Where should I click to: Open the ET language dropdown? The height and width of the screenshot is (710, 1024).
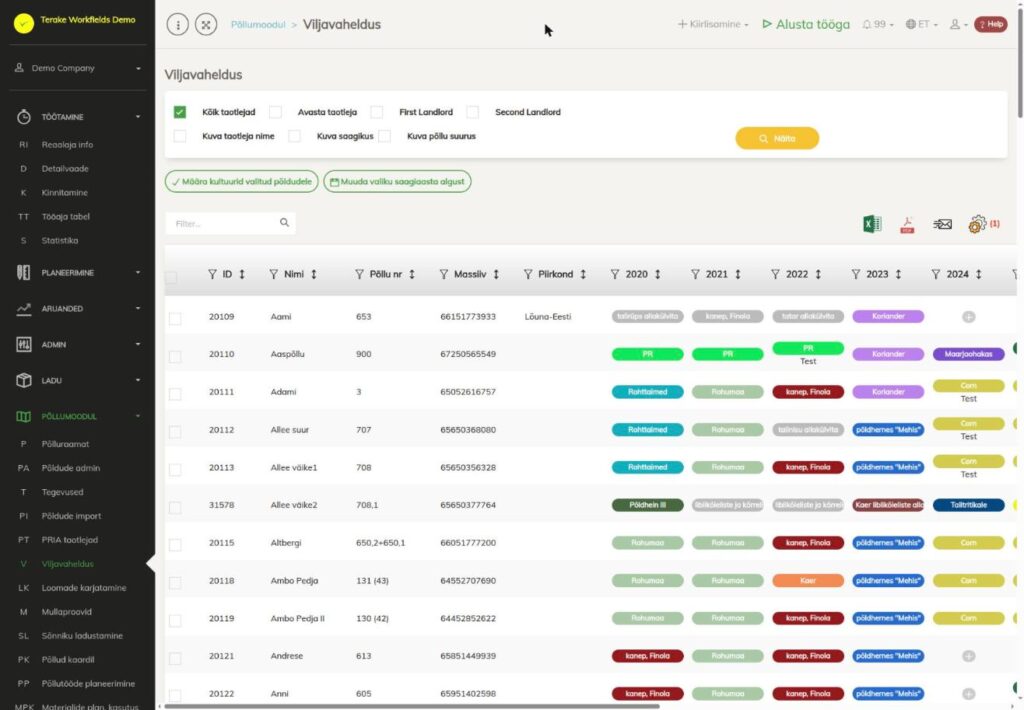pos(921,24)
